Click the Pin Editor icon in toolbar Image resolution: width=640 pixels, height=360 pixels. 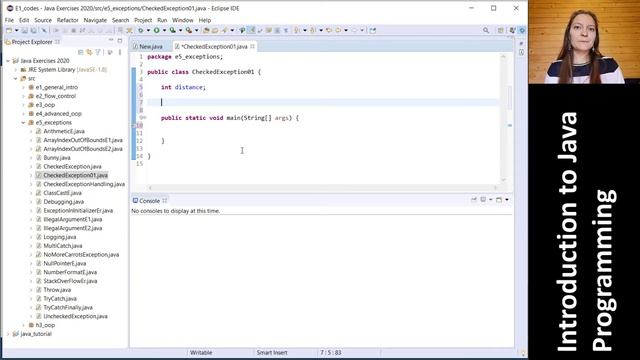pyautogui.click(x=372, y=30)
